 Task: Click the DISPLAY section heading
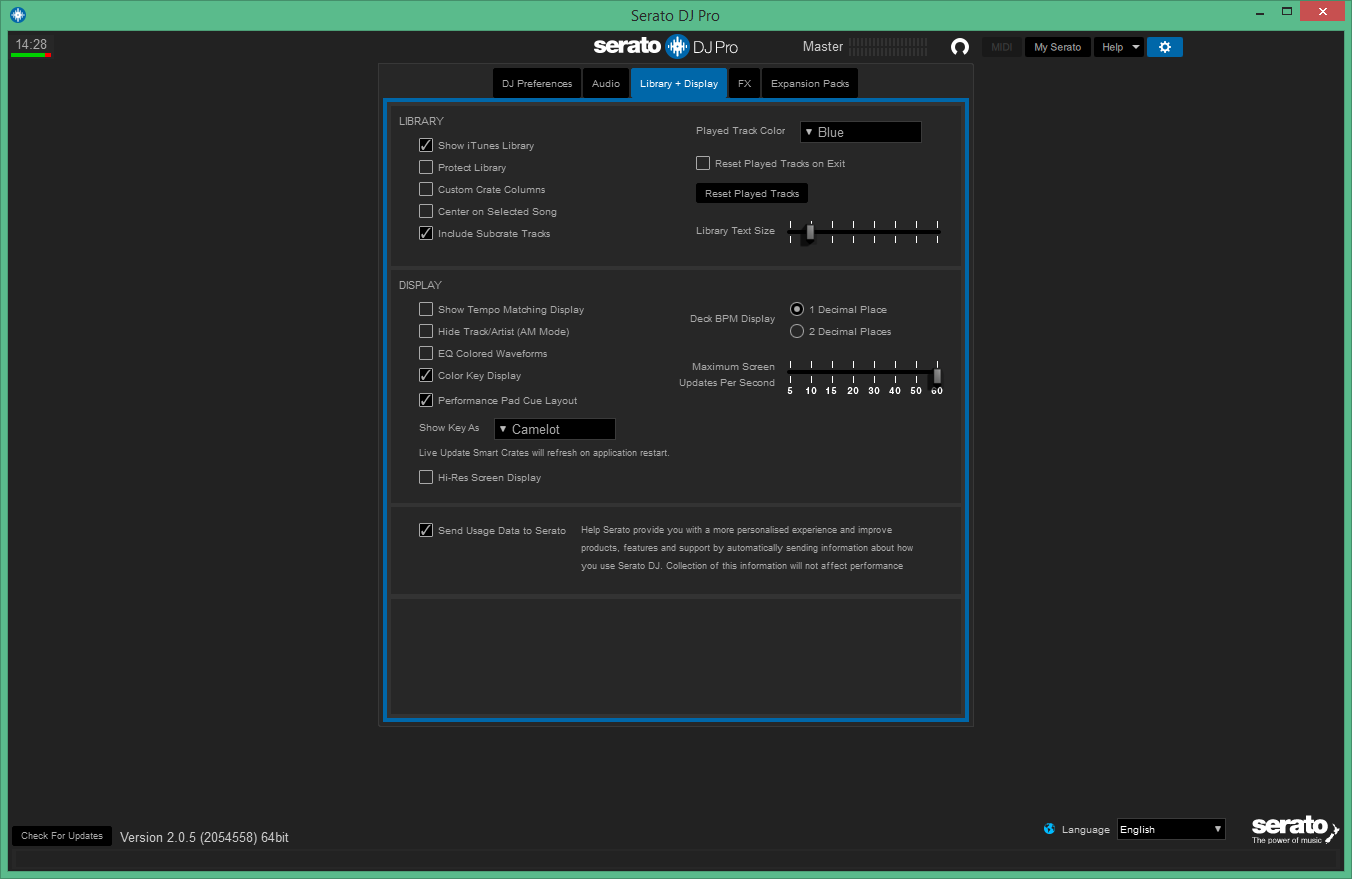(x=420, y=285)
